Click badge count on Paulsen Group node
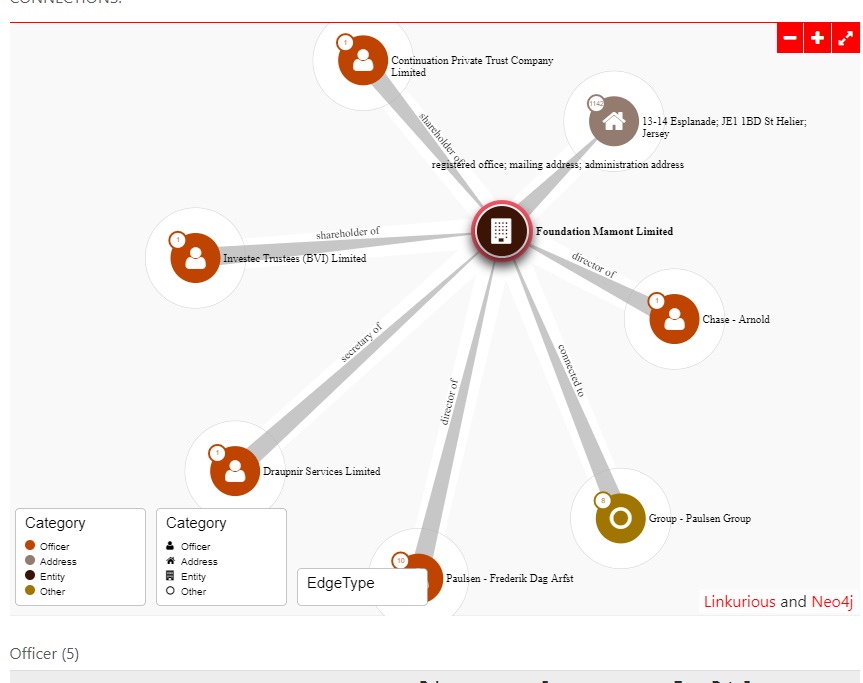The height and width of the screenshot is (683, 863). pyautogui.click(x=603, y=500)
